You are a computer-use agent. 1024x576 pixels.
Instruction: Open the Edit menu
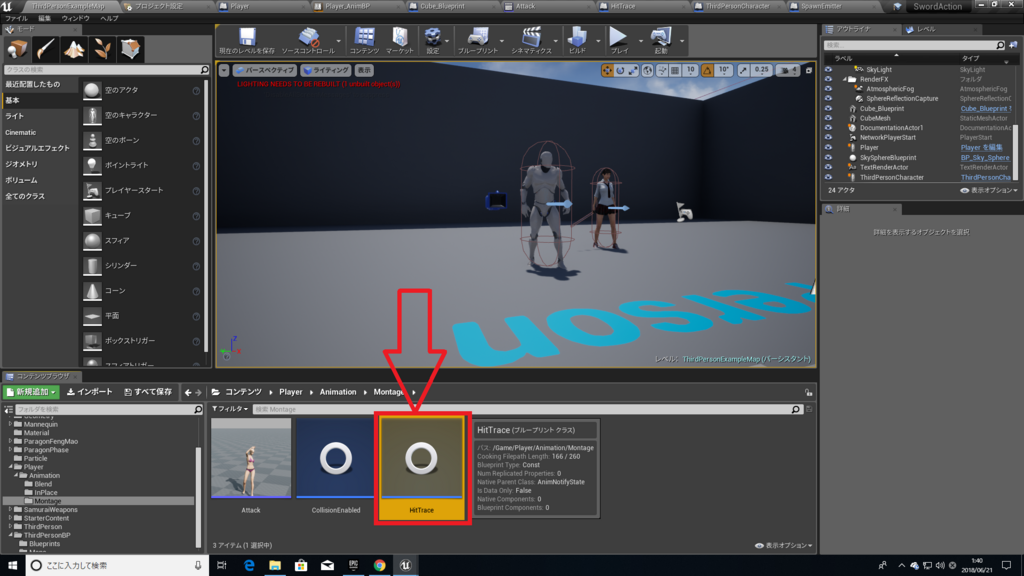pyautogui.click(x=44, y=18)
